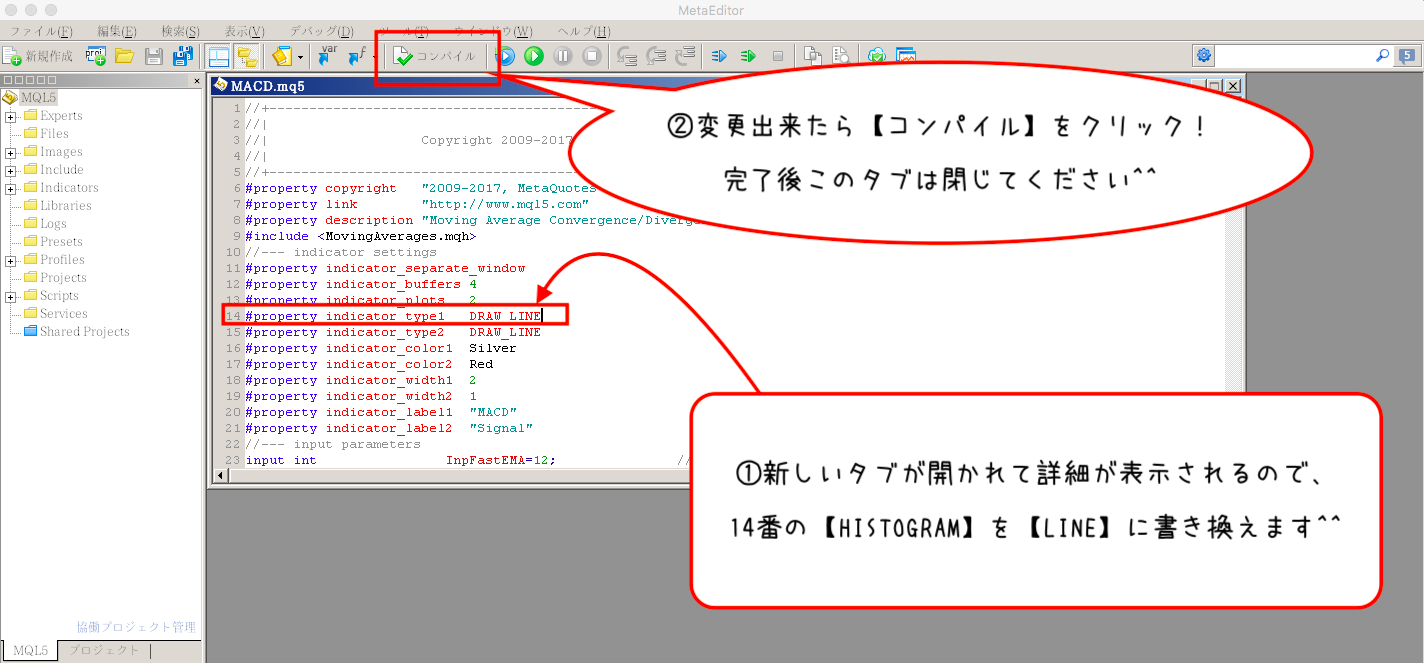Click the pause debugging icon
The height and width of the screenshot is (663, 1424).
(563, 57)
